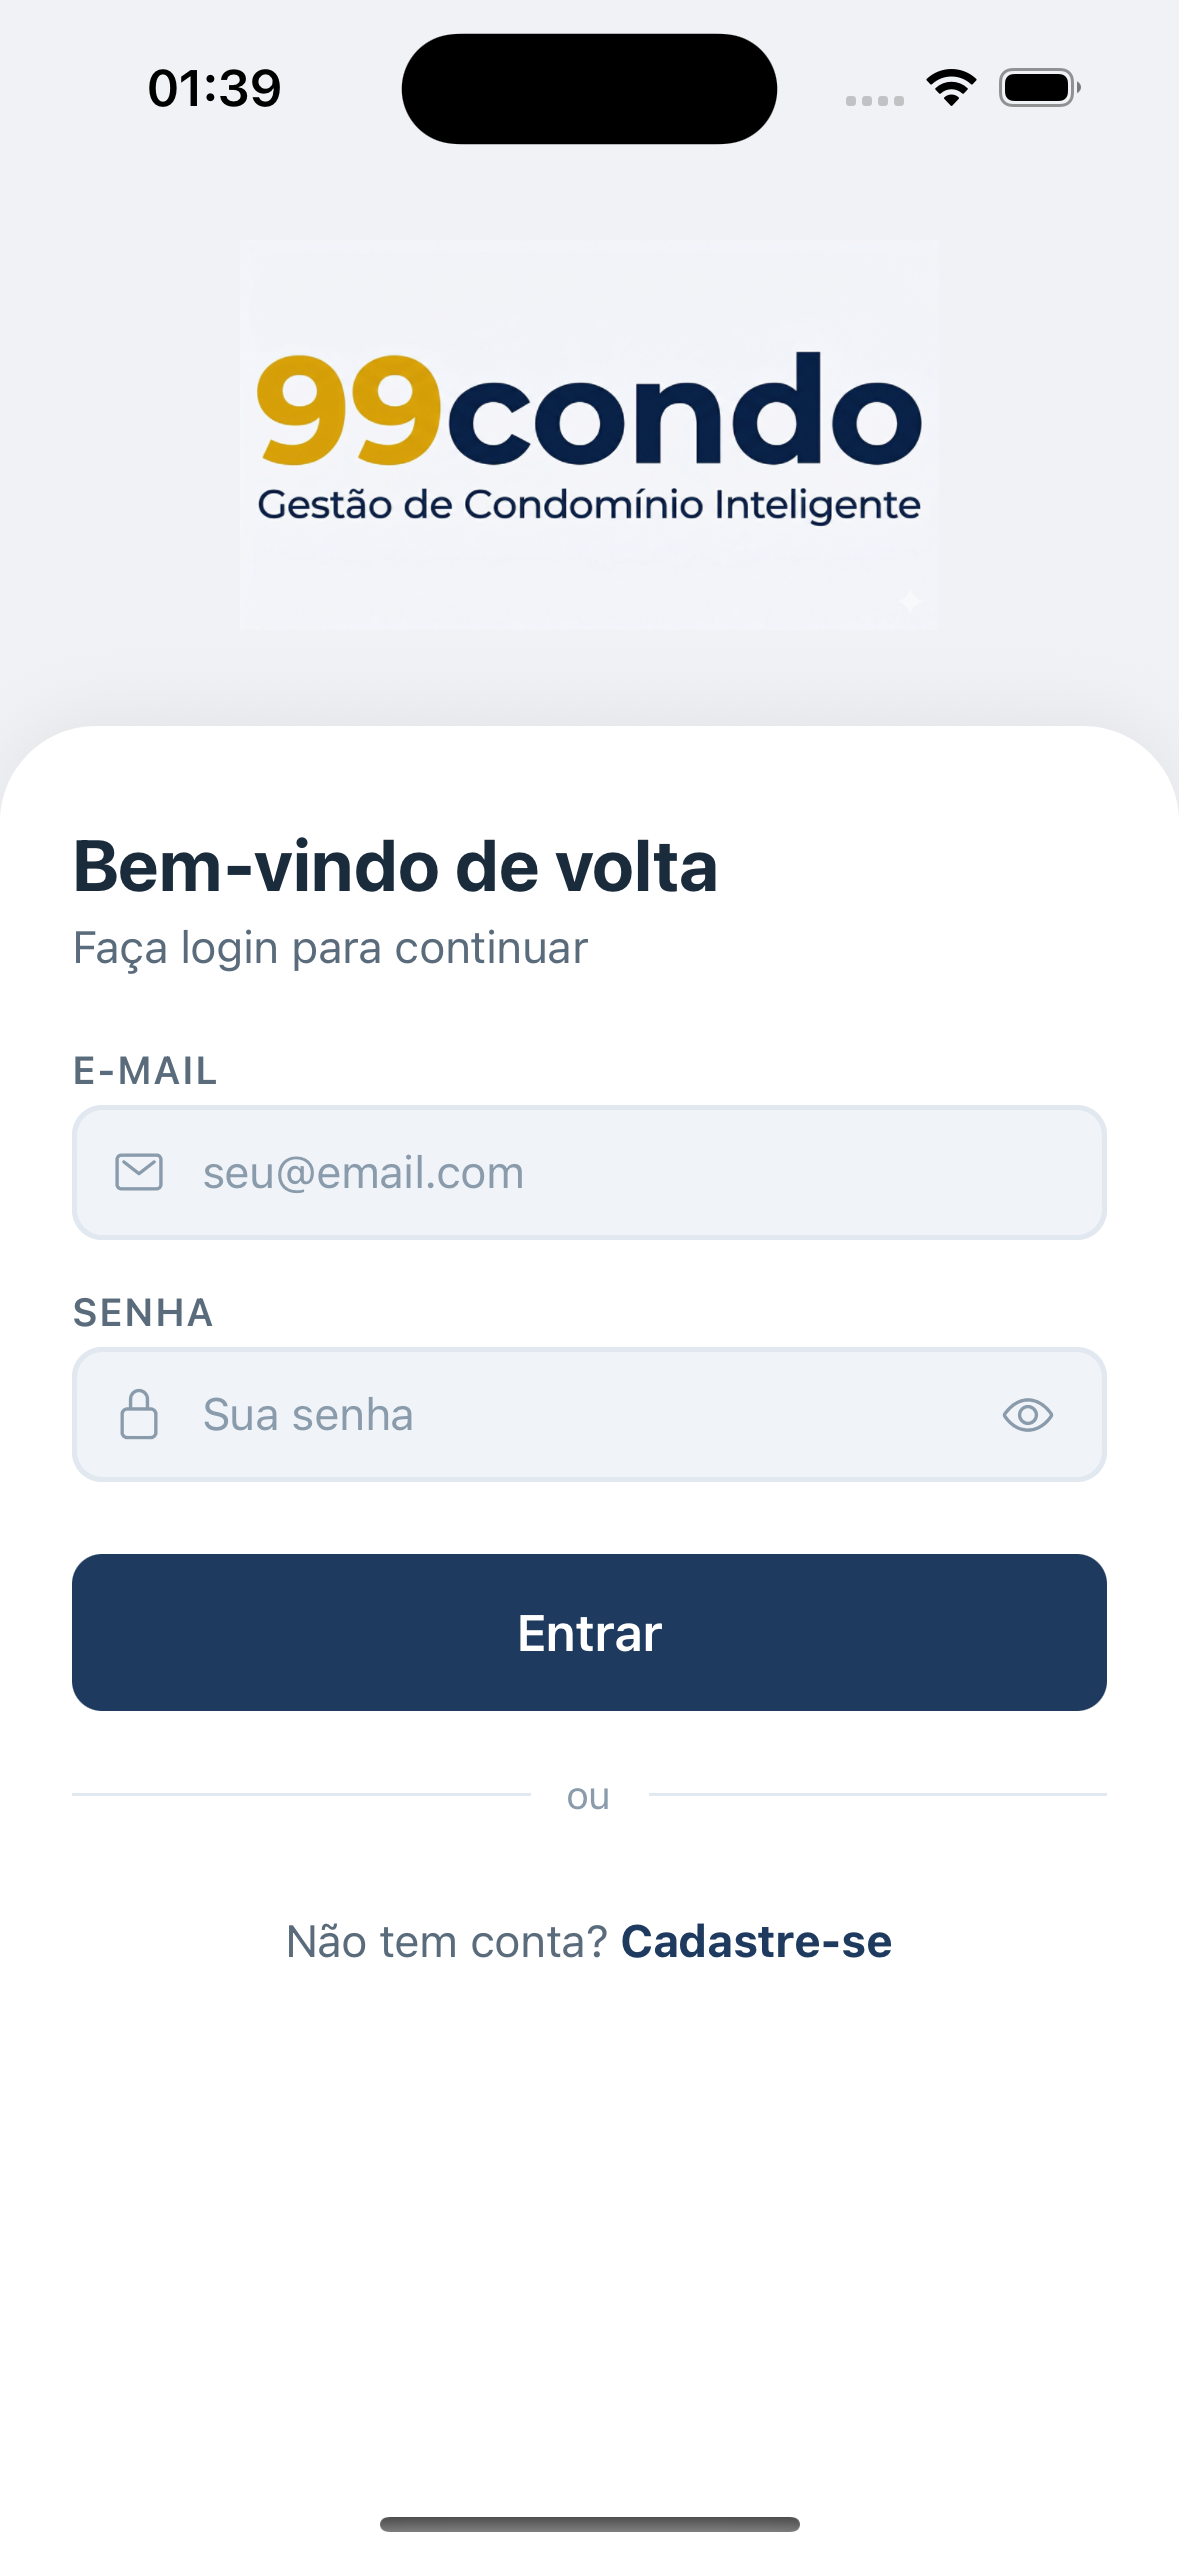This screenshot has height=2556, width=1179.
Task: Click the E-MAIL field label
Action: 145,1071
